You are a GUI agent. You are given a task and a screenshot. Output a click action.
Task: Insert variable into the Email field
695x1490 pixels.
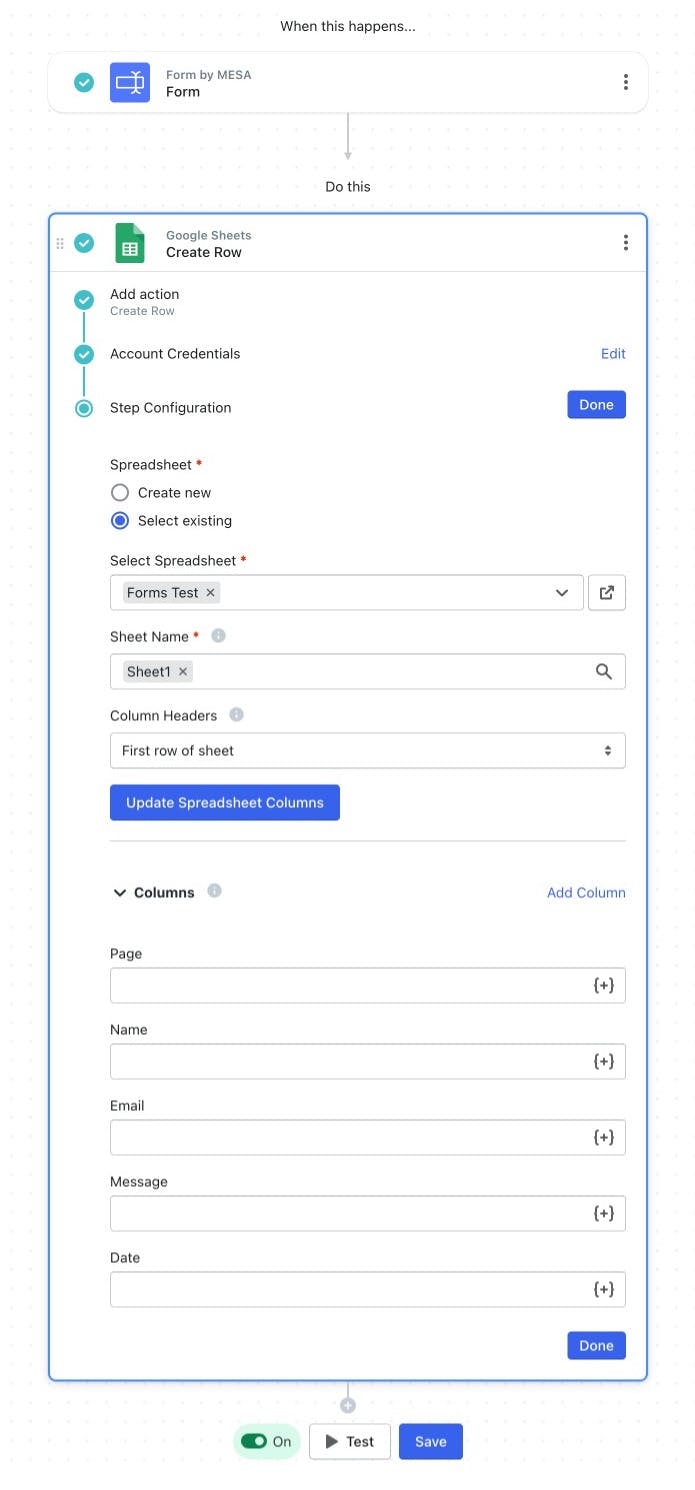[604, 1137]
